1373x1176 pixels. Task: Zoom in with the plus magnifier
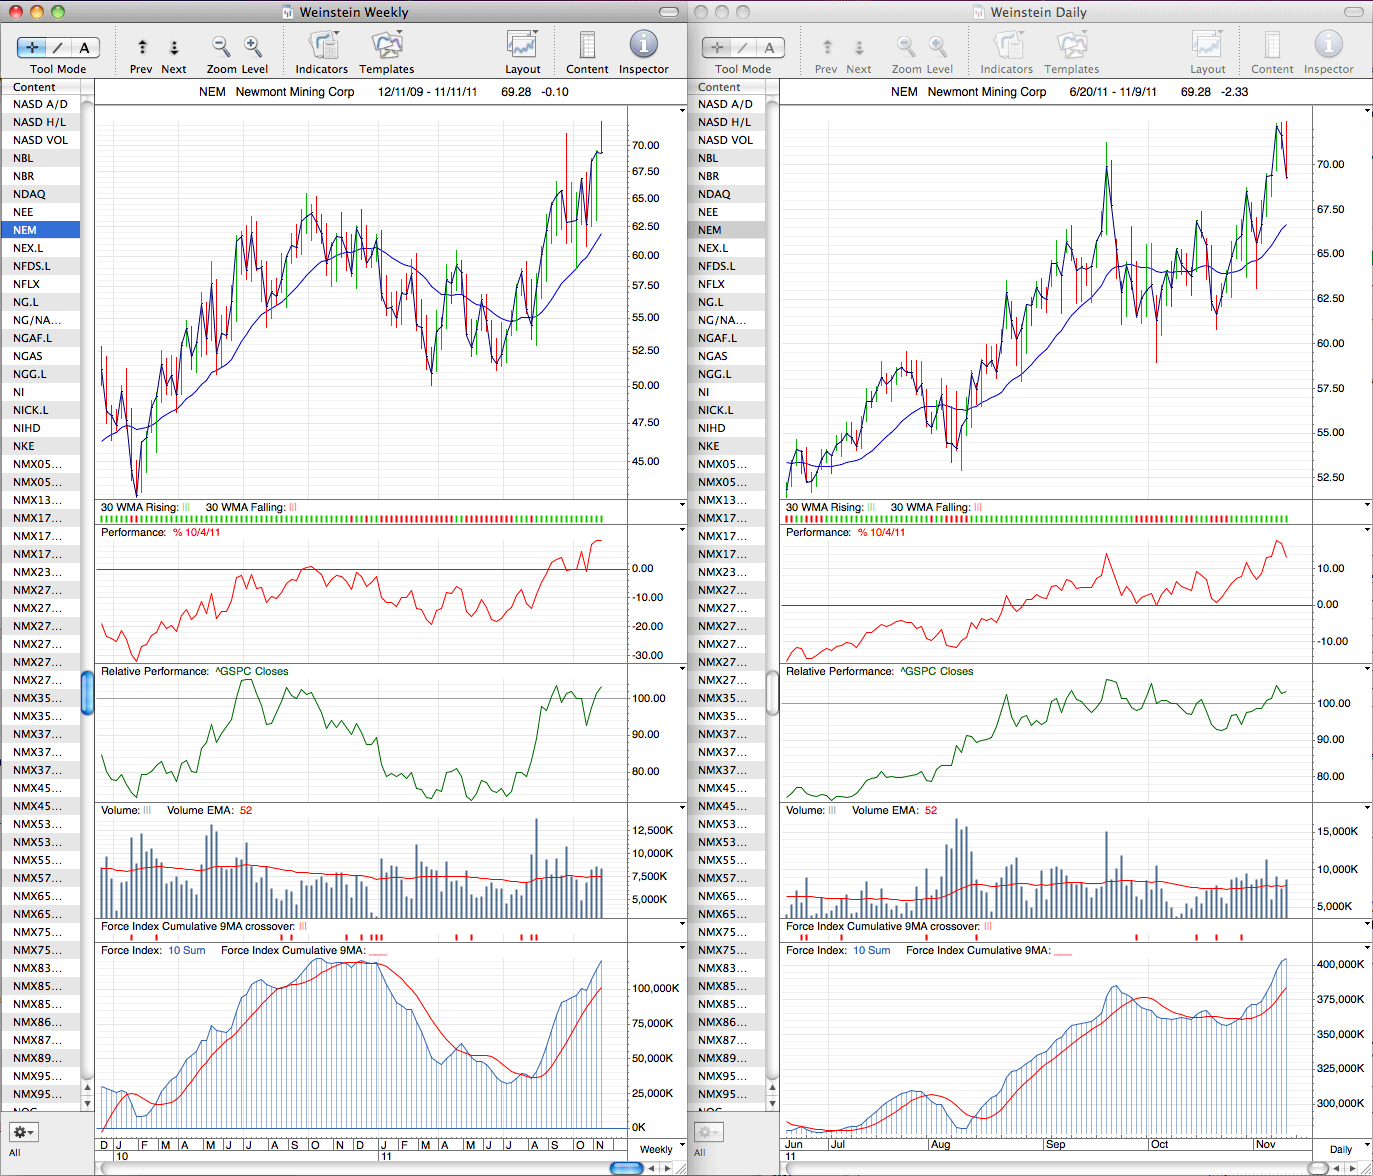253,46
